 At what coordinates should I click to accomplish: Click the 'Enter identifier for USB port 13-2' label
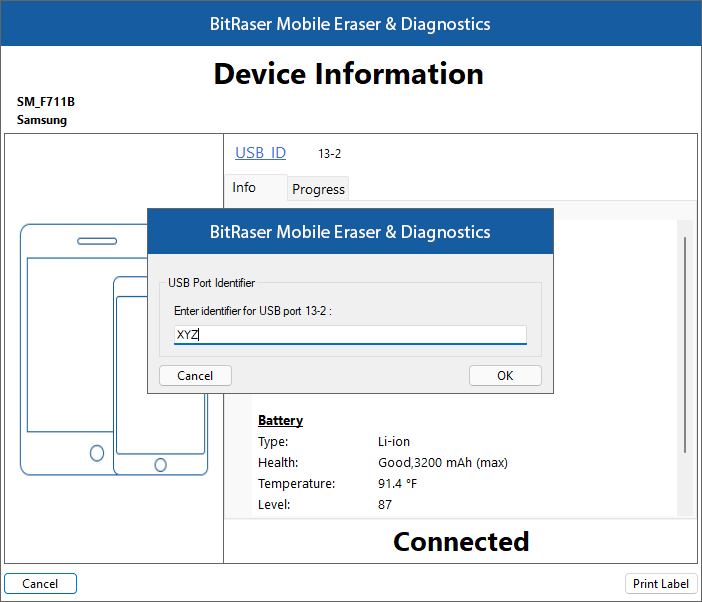(253, 311)
